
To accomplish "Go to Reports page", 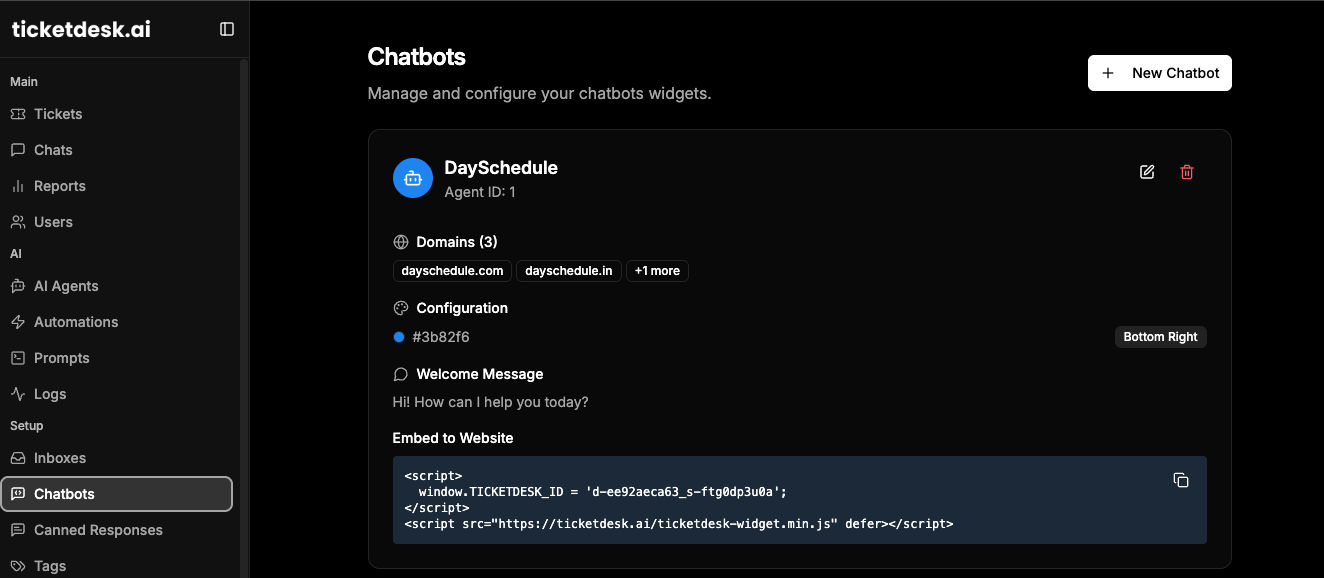I will [59, 186].
